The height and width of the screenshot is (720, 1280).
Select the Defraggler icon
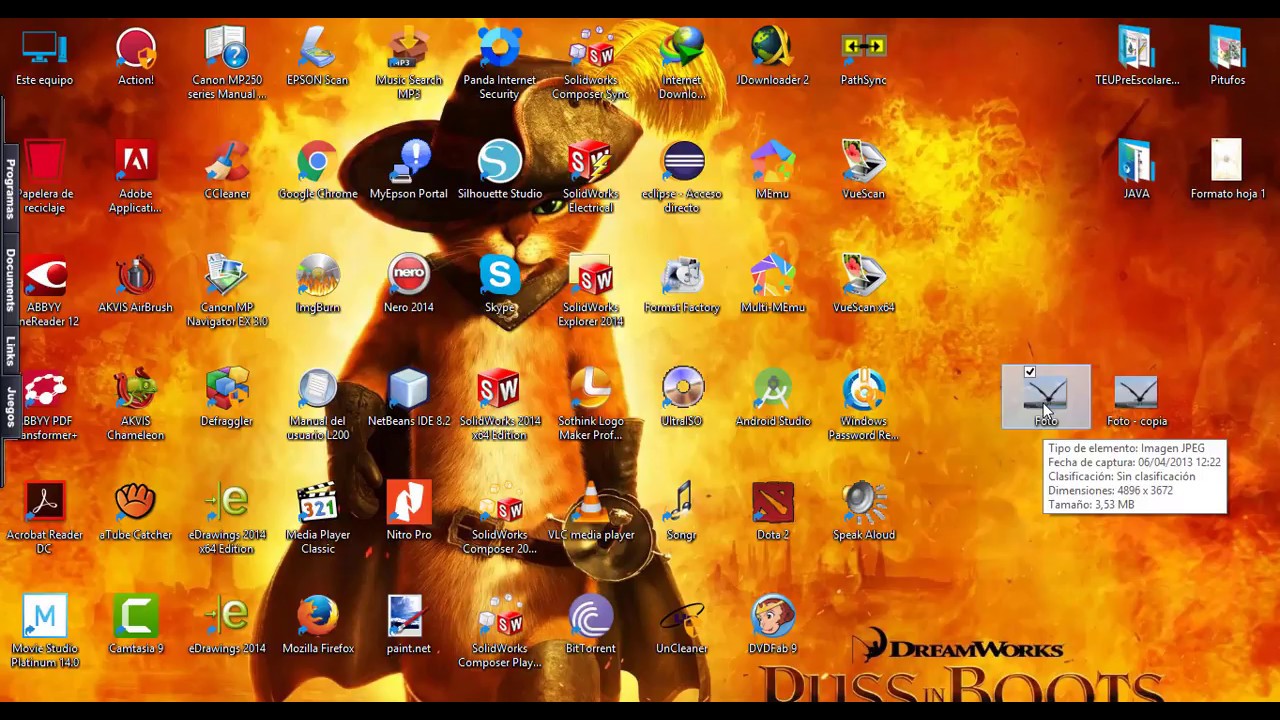tap(227, 390)
